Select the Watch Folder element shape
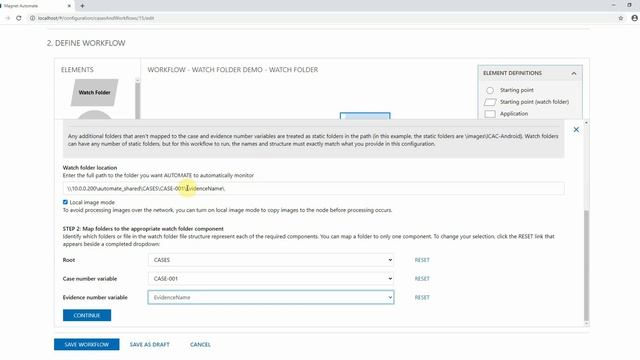This screenshot has width=640, height=360. coord(95,93)
